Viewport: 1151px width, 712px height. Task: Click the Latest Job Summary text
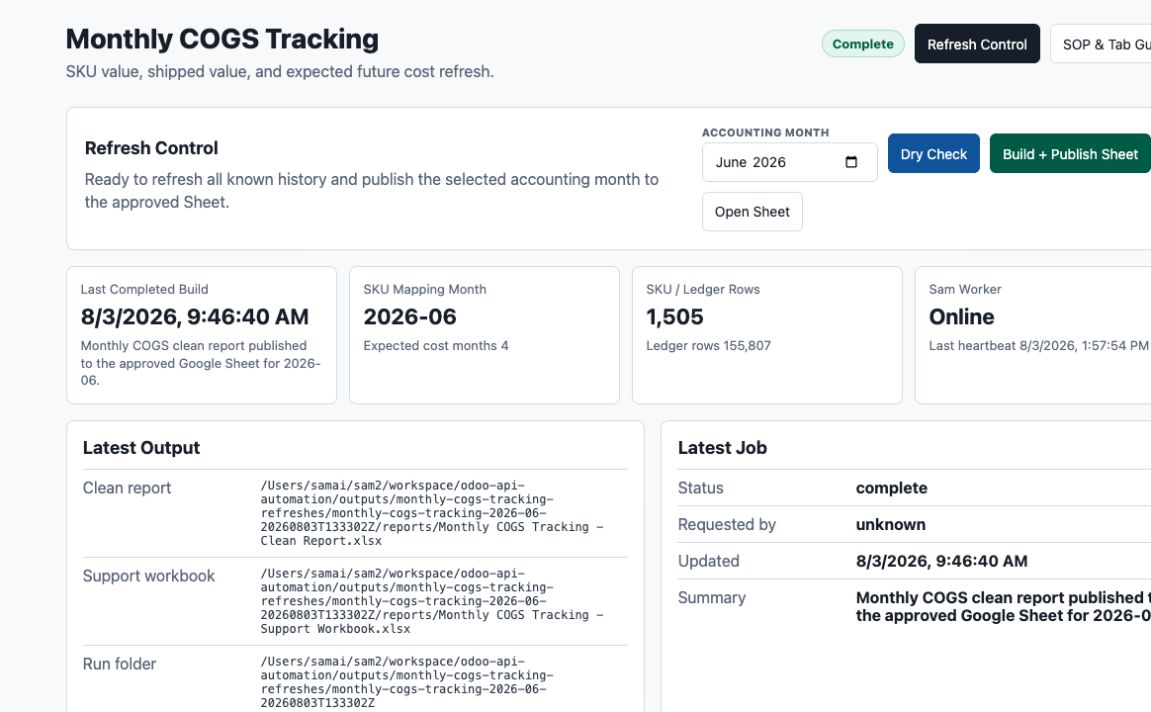(x=1003, y=607)
